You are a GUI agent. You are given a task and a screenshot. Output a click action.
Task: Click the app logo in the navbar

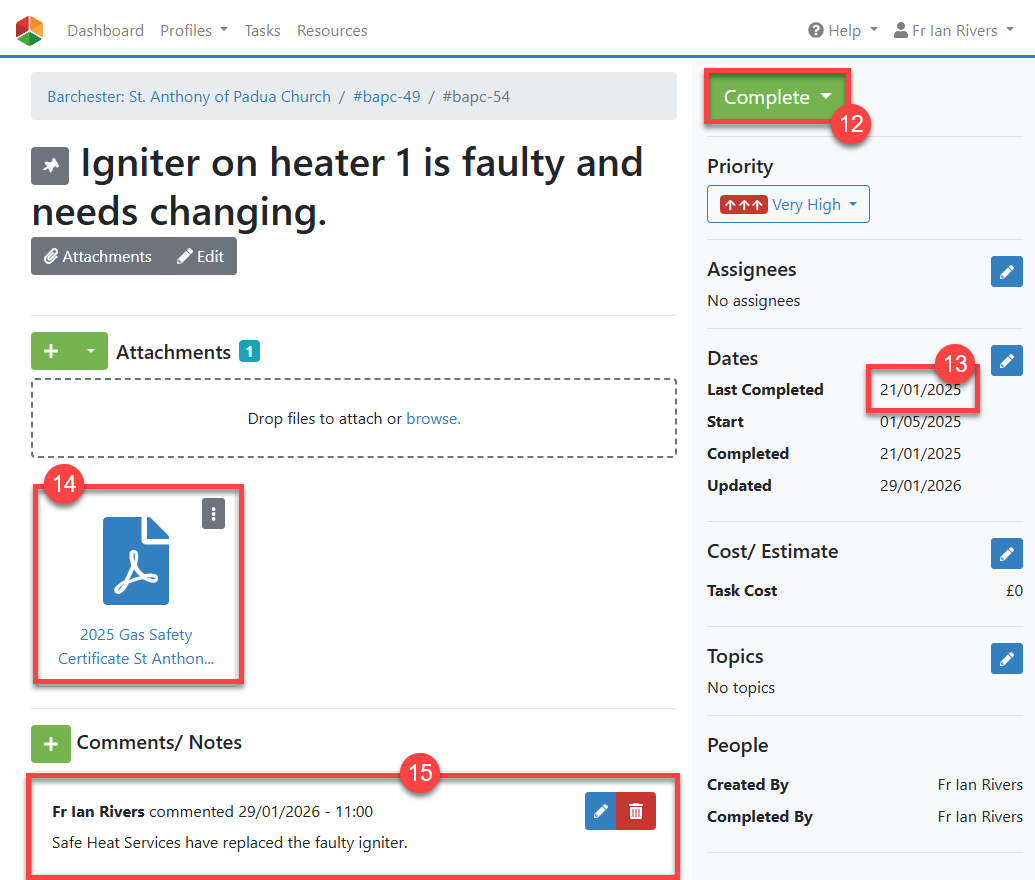click(x=30, y=30)
